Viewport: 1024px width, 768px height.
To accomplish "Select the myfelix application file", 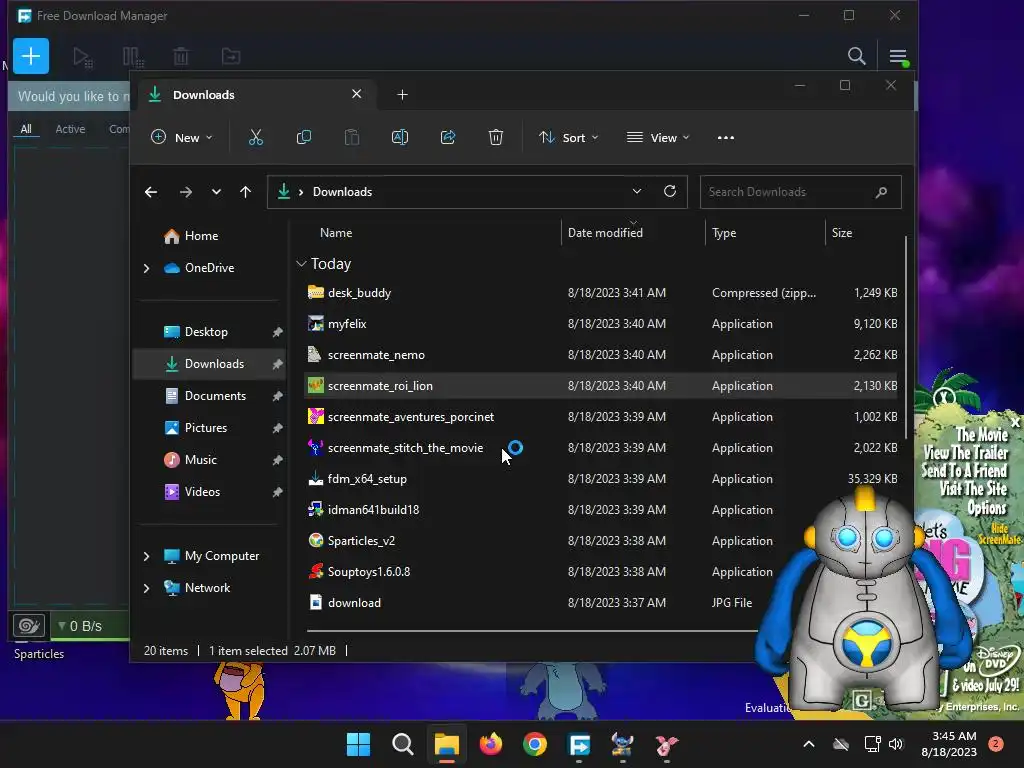I will pos(601,324).
